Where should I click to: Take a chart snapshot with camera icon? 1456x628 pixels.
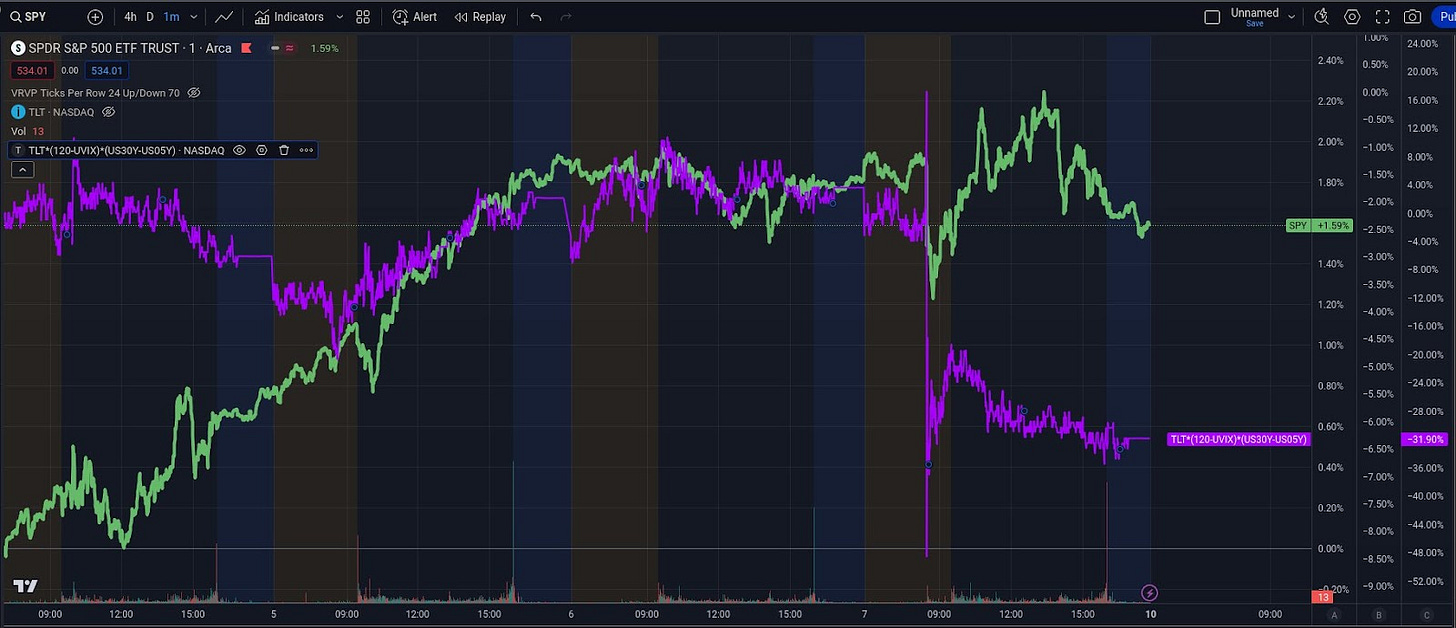click(1412, 17)
